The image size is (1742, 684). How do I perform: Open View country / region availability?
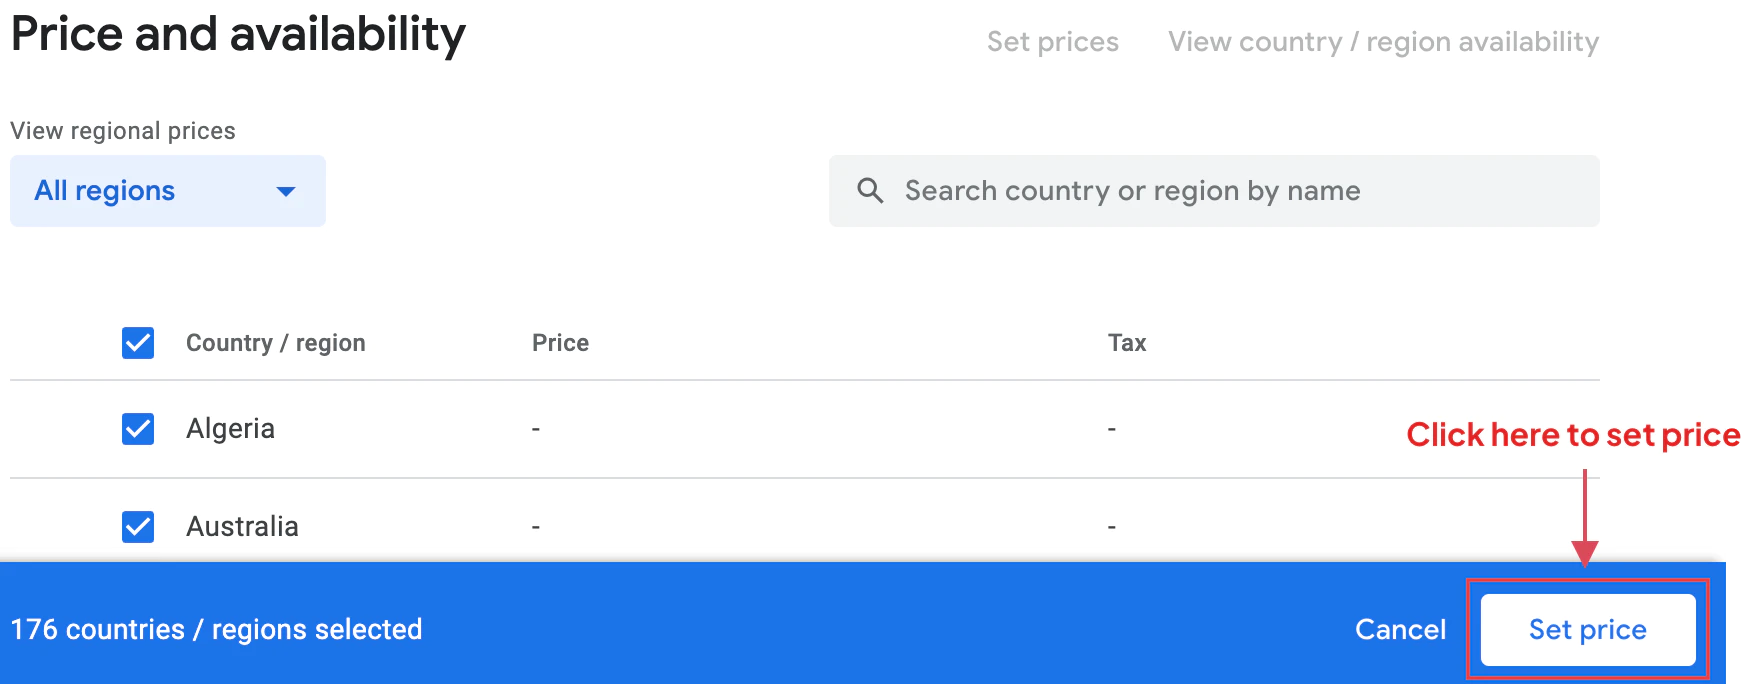click(x=1384, y=41)
